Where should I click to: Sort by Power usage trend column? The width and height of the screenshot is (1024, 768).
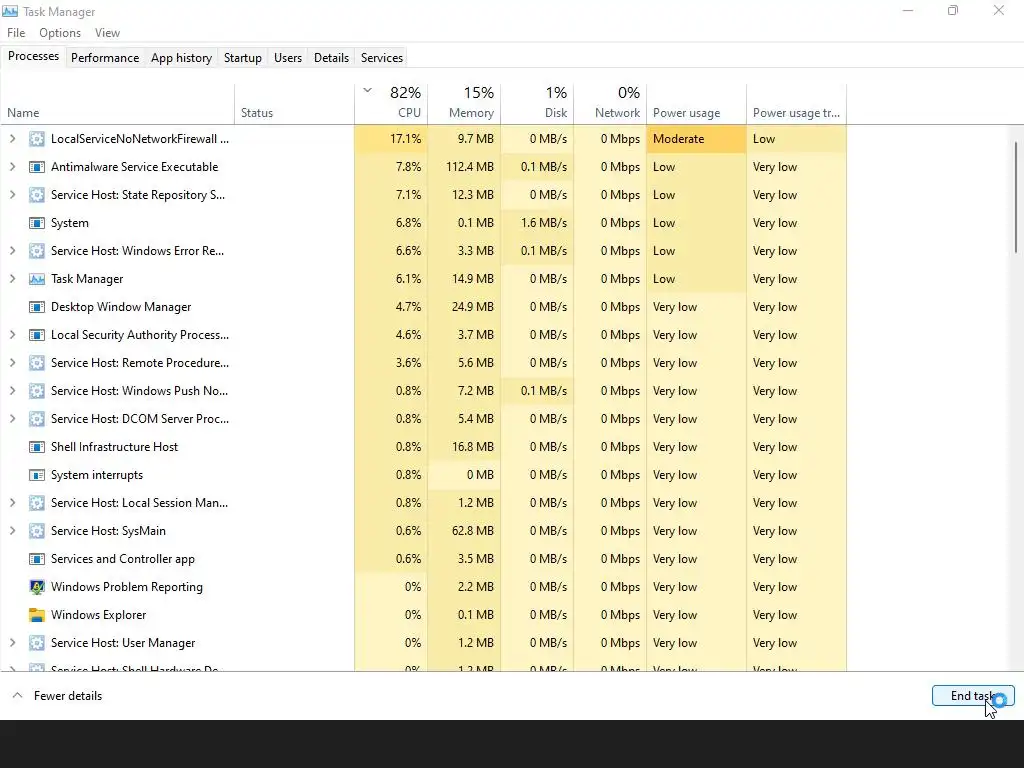tap(797, 104)
